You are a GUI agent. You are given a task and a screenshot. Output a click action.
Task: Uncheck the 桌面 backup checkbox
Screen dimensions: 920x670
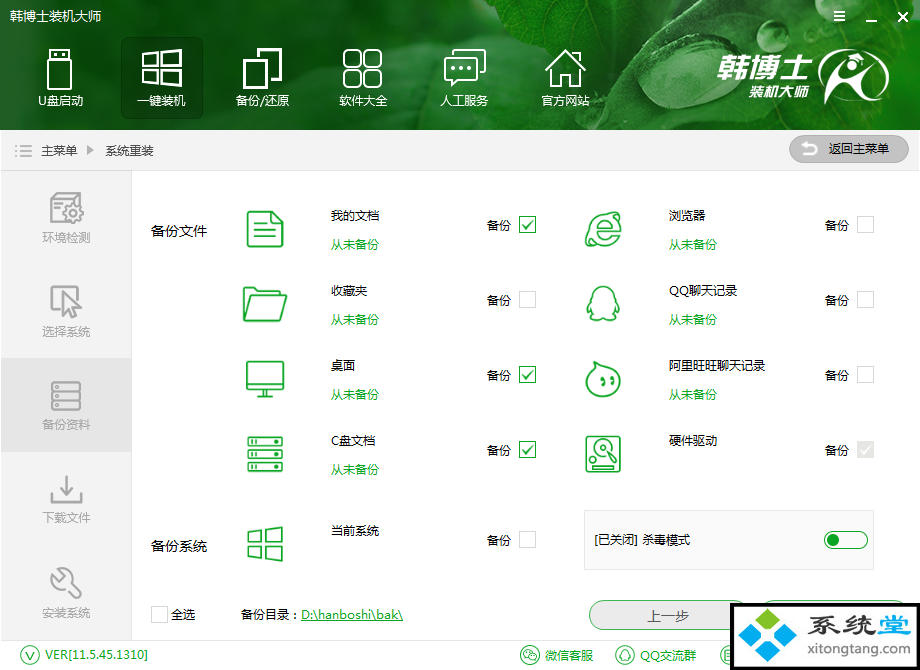tap(527, 375)
